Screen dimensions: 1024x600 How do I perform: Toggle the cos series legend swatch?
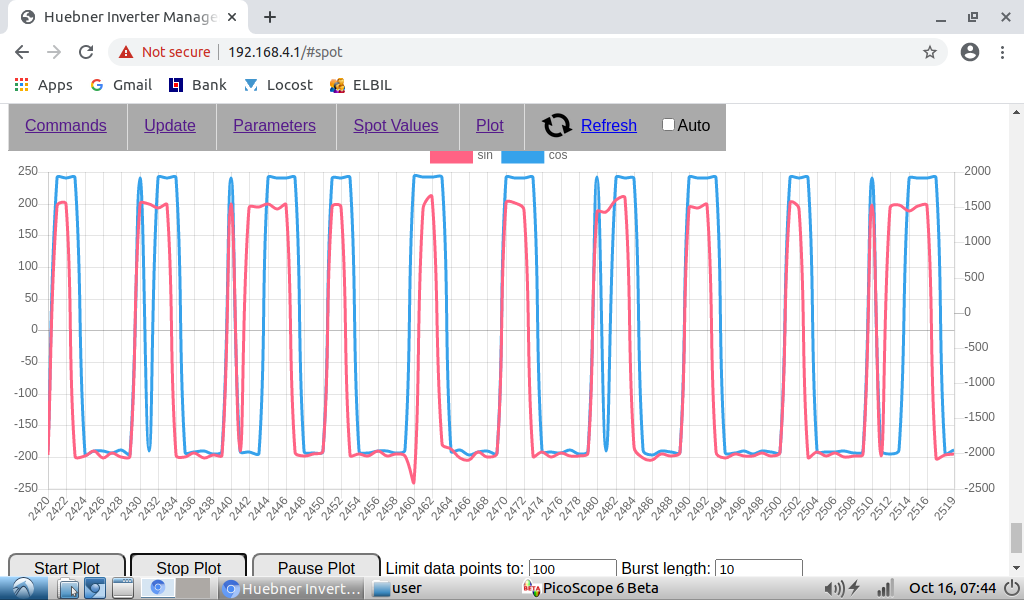[x=521, y=156]
